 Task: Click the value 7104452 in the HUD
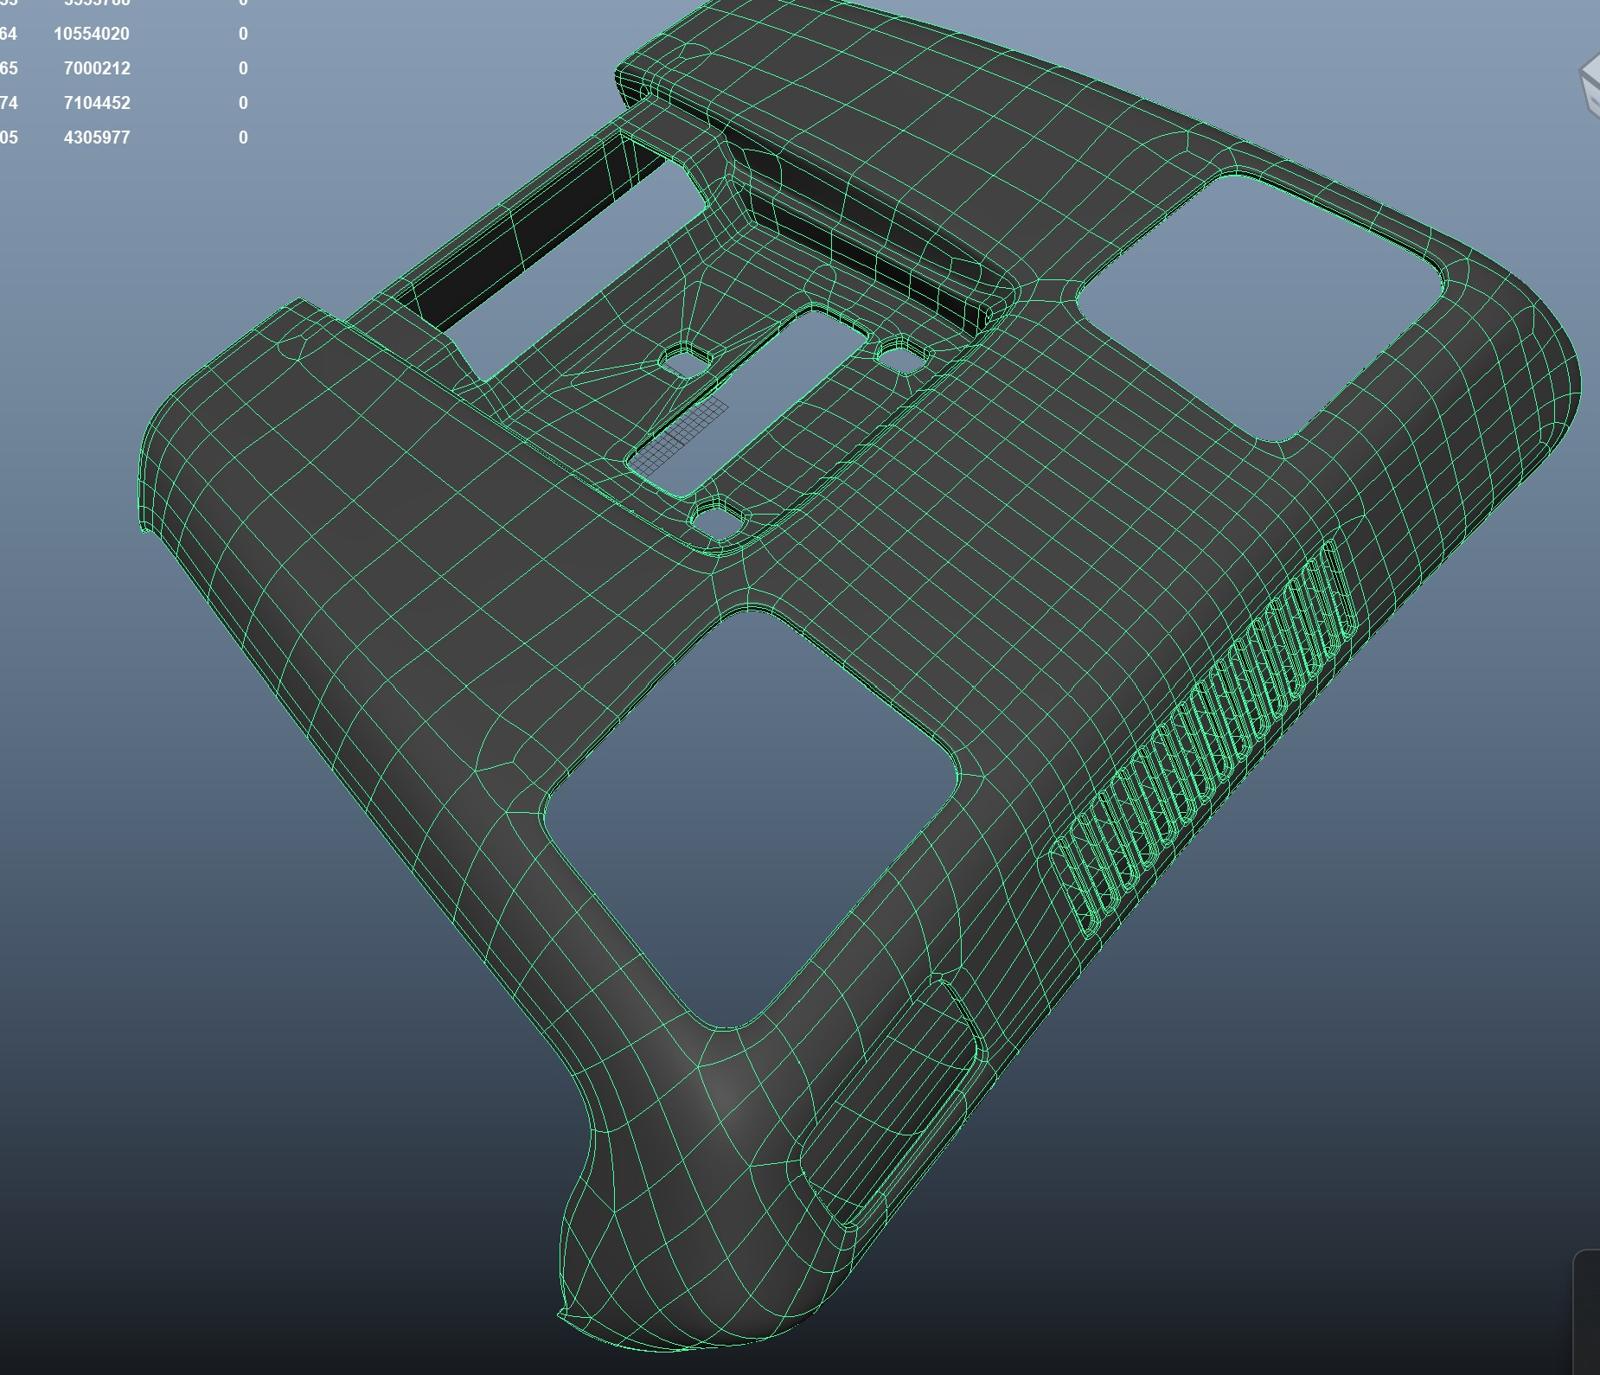(x=96, y=103)
